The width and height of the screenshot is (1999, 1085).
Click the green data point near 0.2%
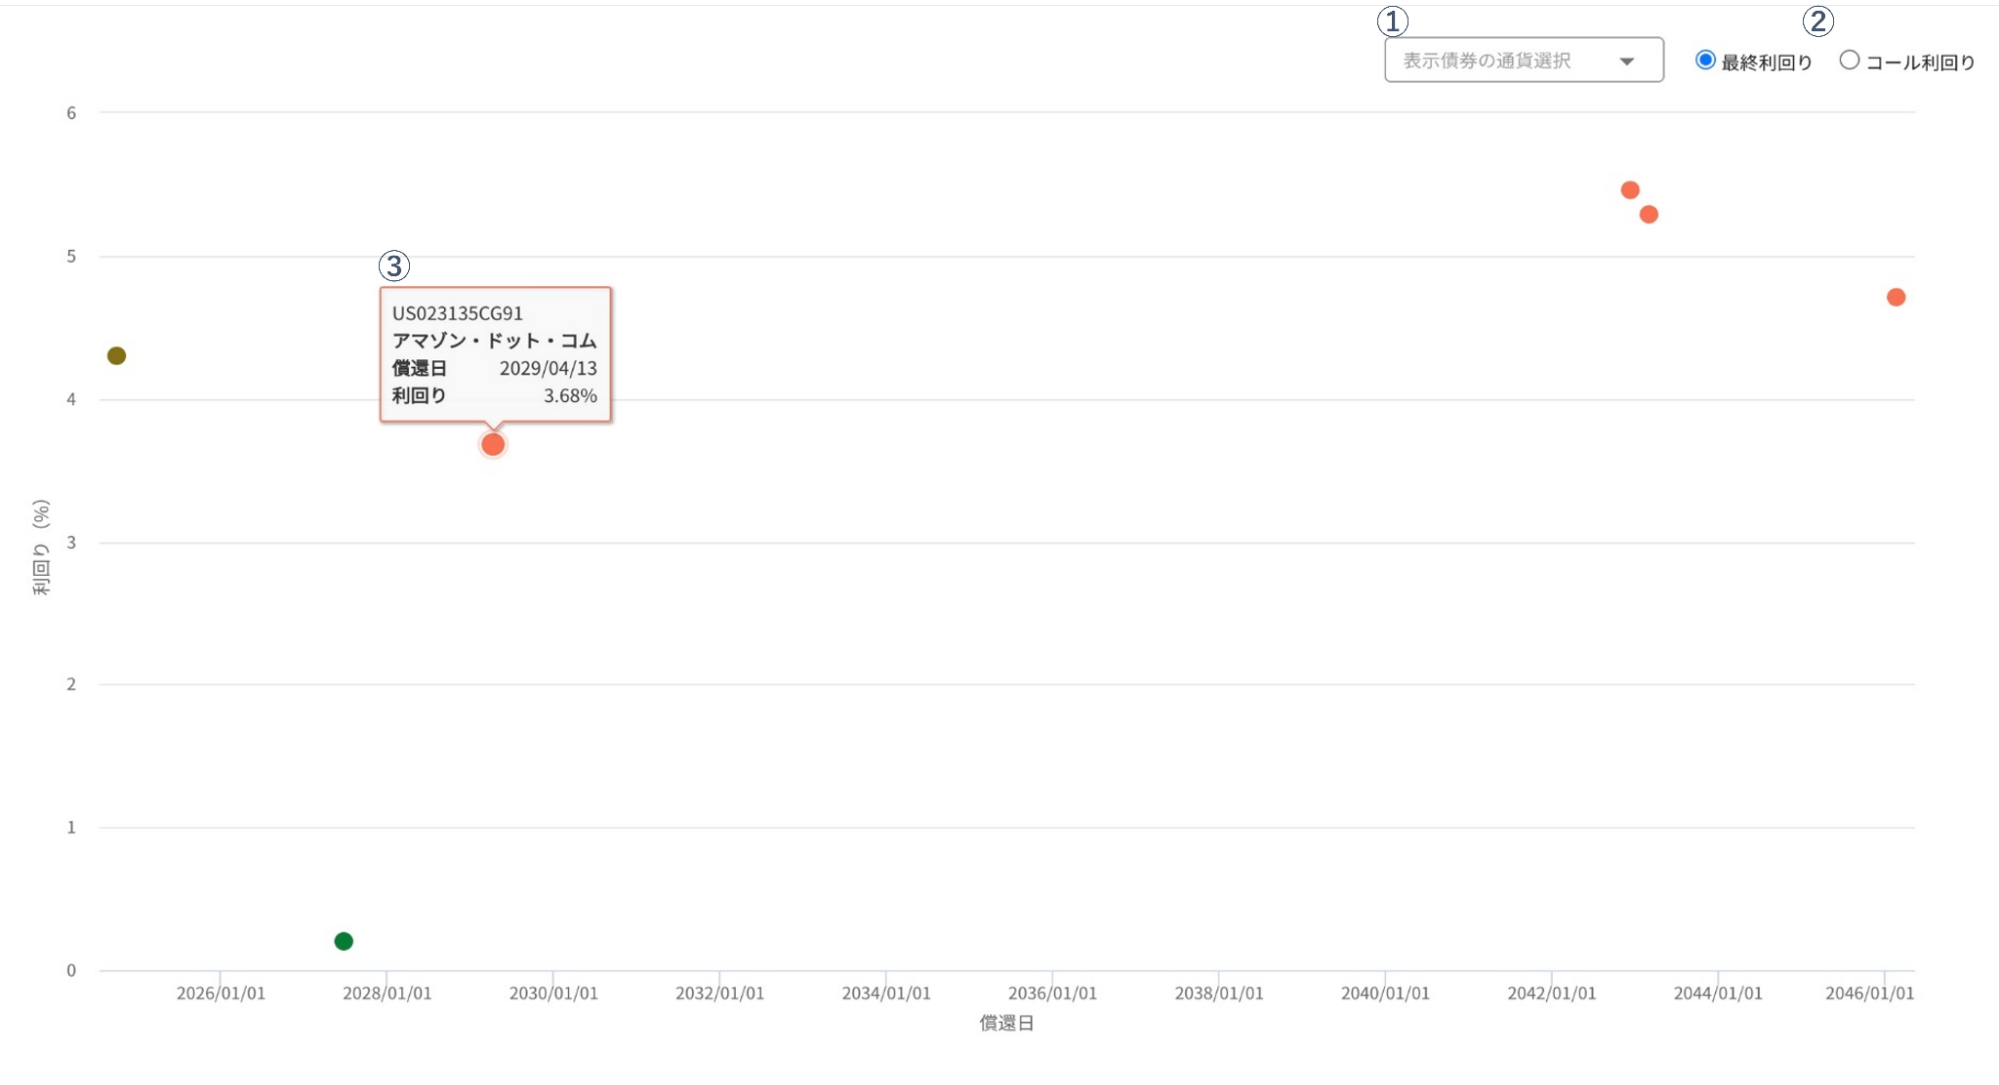(x=343, y=941)
